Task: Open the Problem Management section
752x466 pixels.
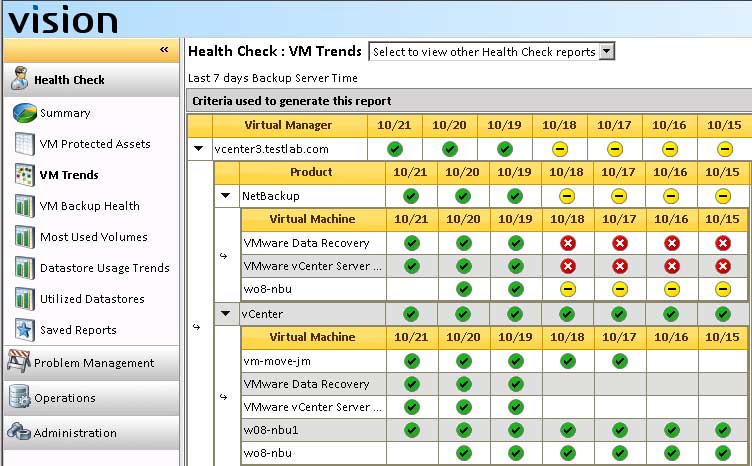Action: point(91,363)
